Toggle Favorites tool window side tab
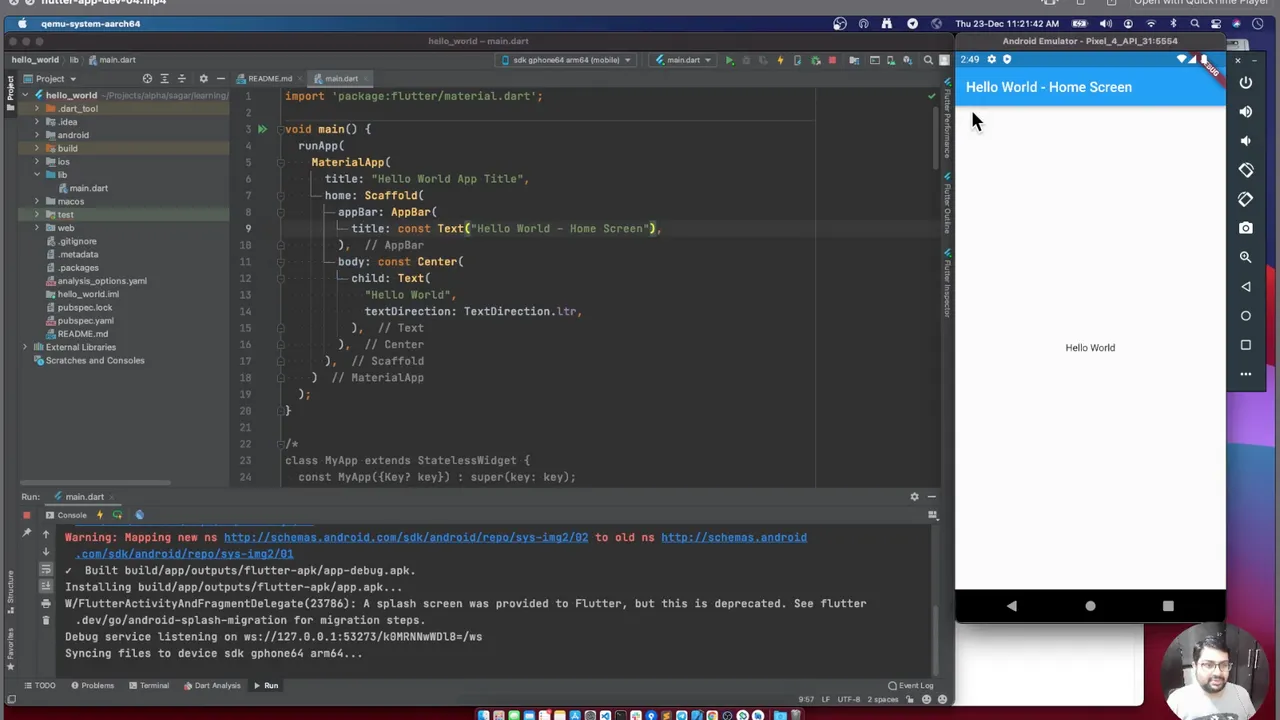This screenshot has height=720, width=1280. 10,648
